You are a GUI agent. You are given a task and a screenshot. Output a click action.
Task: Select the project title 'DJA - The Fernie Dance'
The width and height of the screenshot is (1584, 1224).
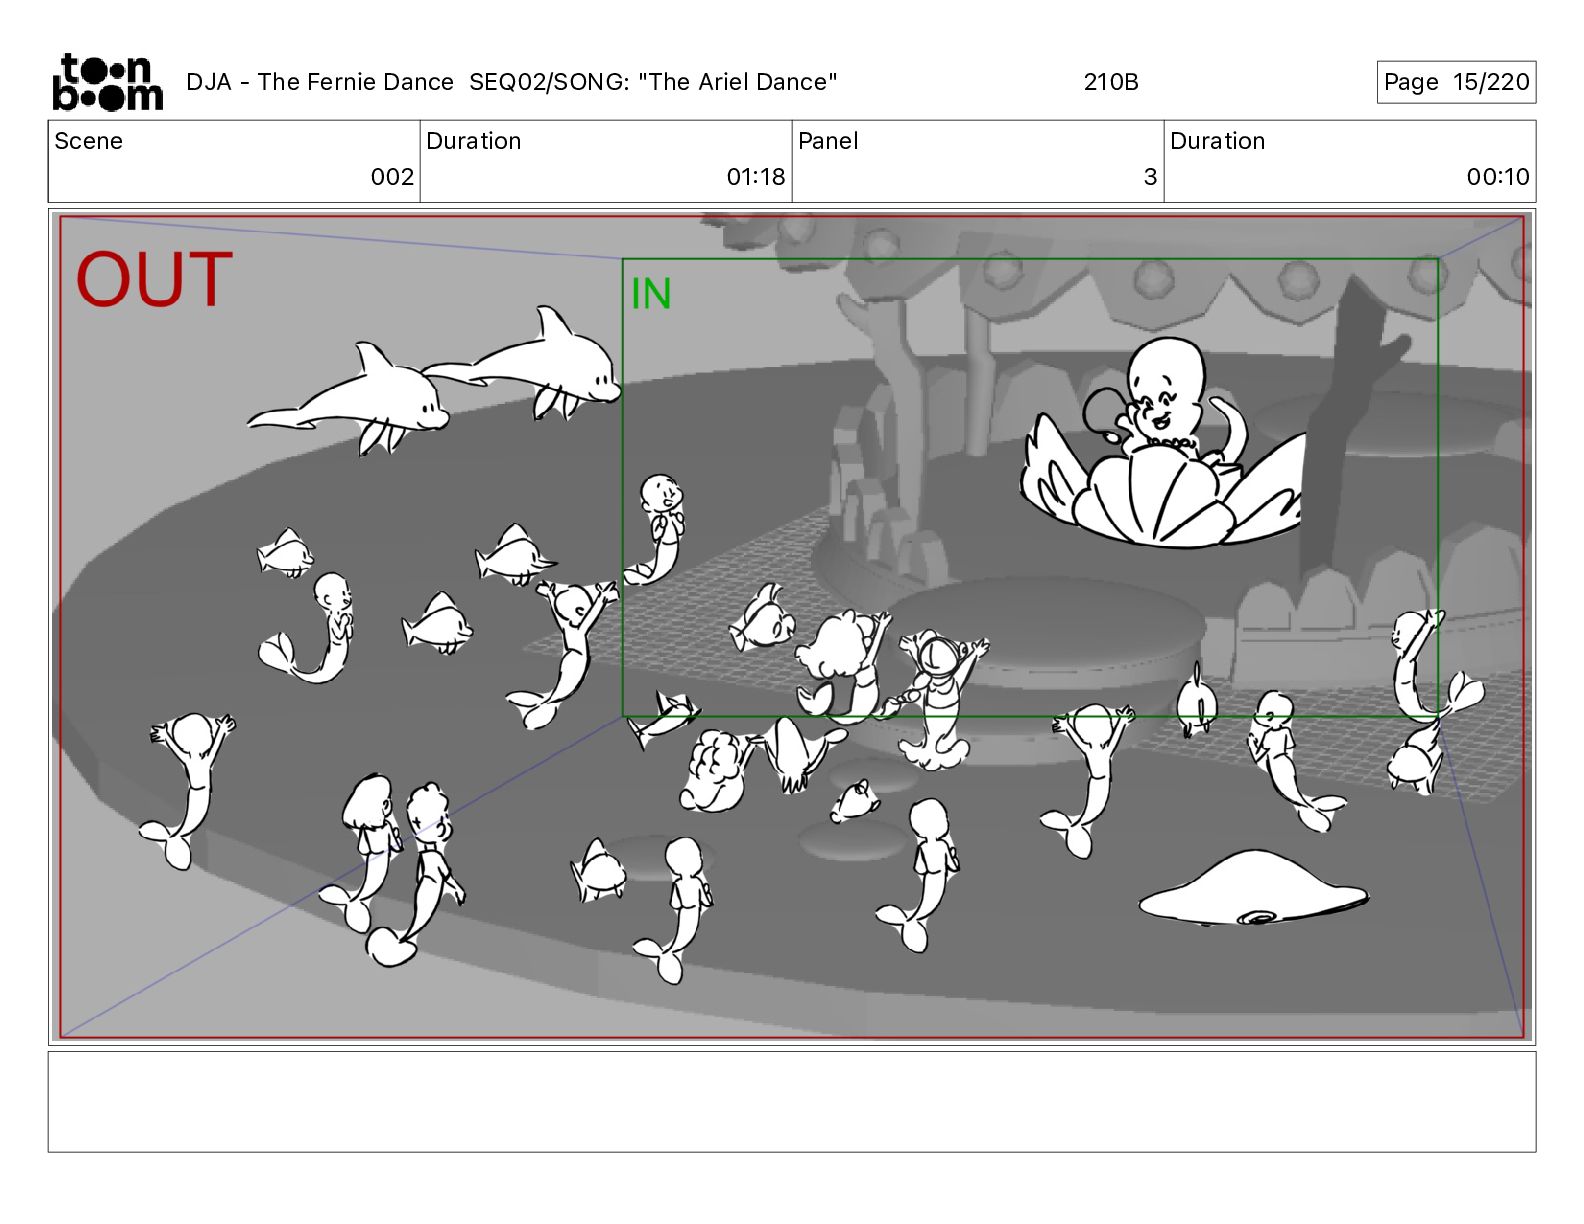[320, 82]
